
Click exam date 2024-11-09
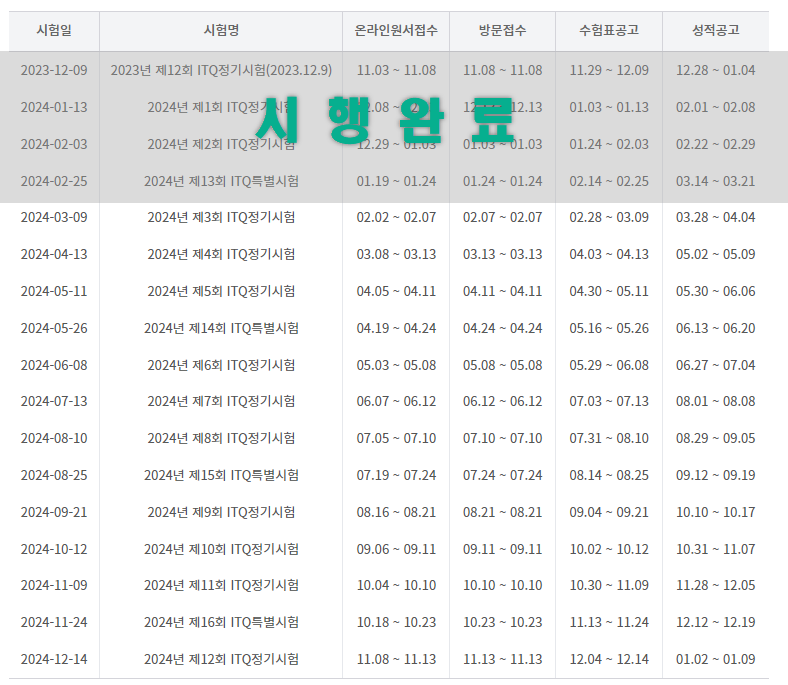[x=54, y=585]
